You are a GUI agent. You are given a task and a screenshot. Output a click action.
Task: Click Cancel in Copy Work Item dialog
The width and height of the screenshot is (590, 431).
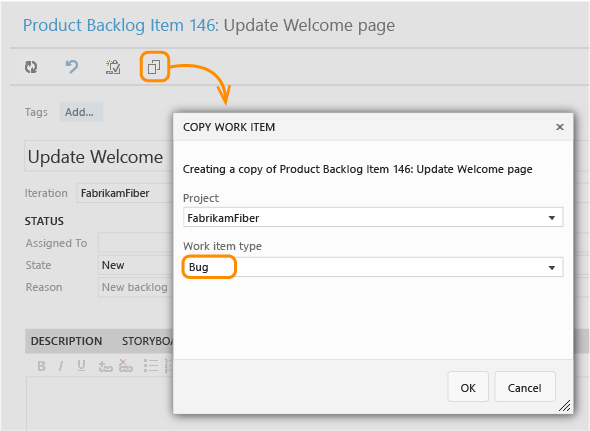[525, 387]
